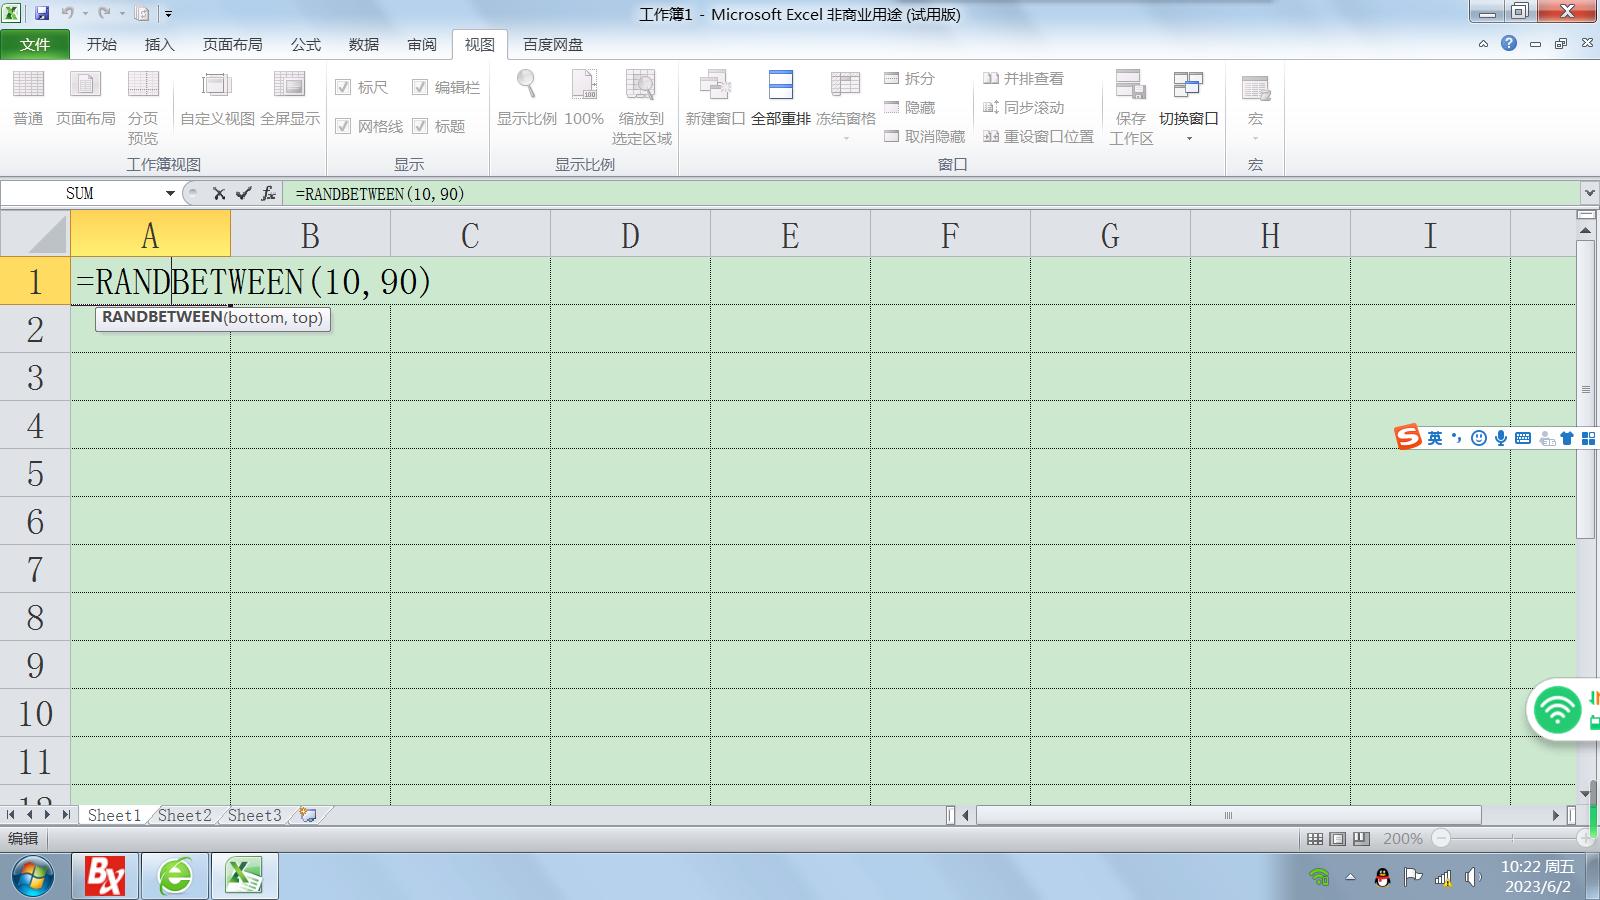Toggle the Formula Bar (编辑栏) checkbox
Viewport: 1600px width, 900px height.
[420, 88]
